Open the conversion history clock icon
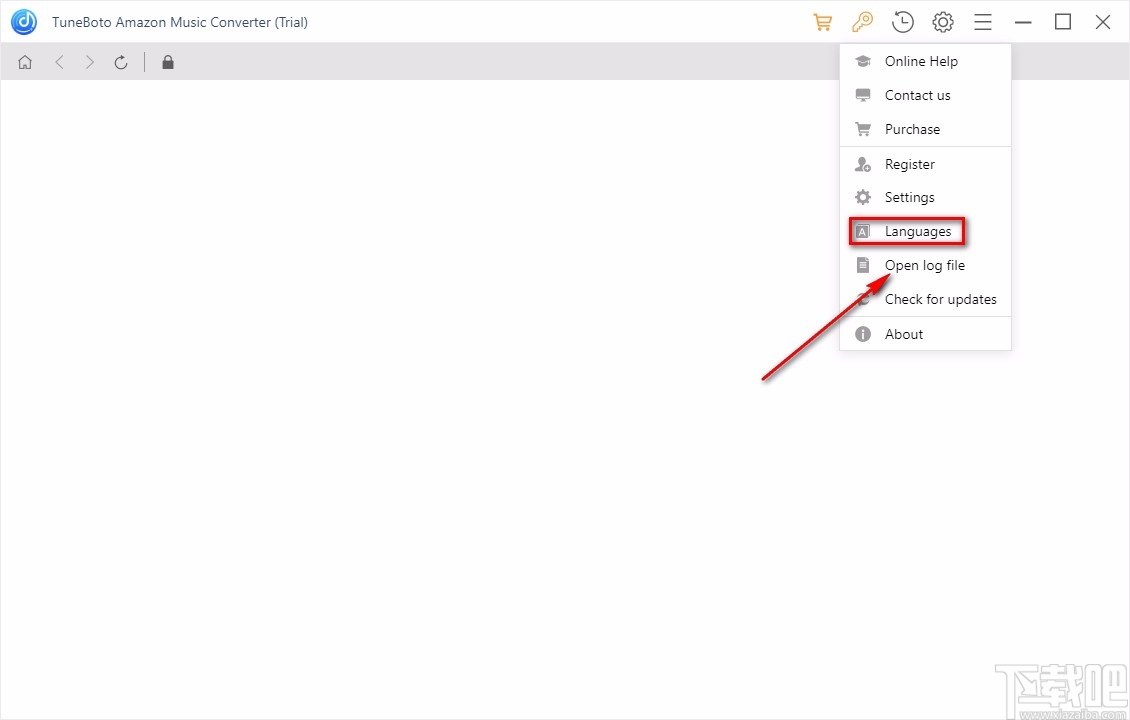Image resolution: width=1130 pixels, height=720 pixels. point(902,22)
